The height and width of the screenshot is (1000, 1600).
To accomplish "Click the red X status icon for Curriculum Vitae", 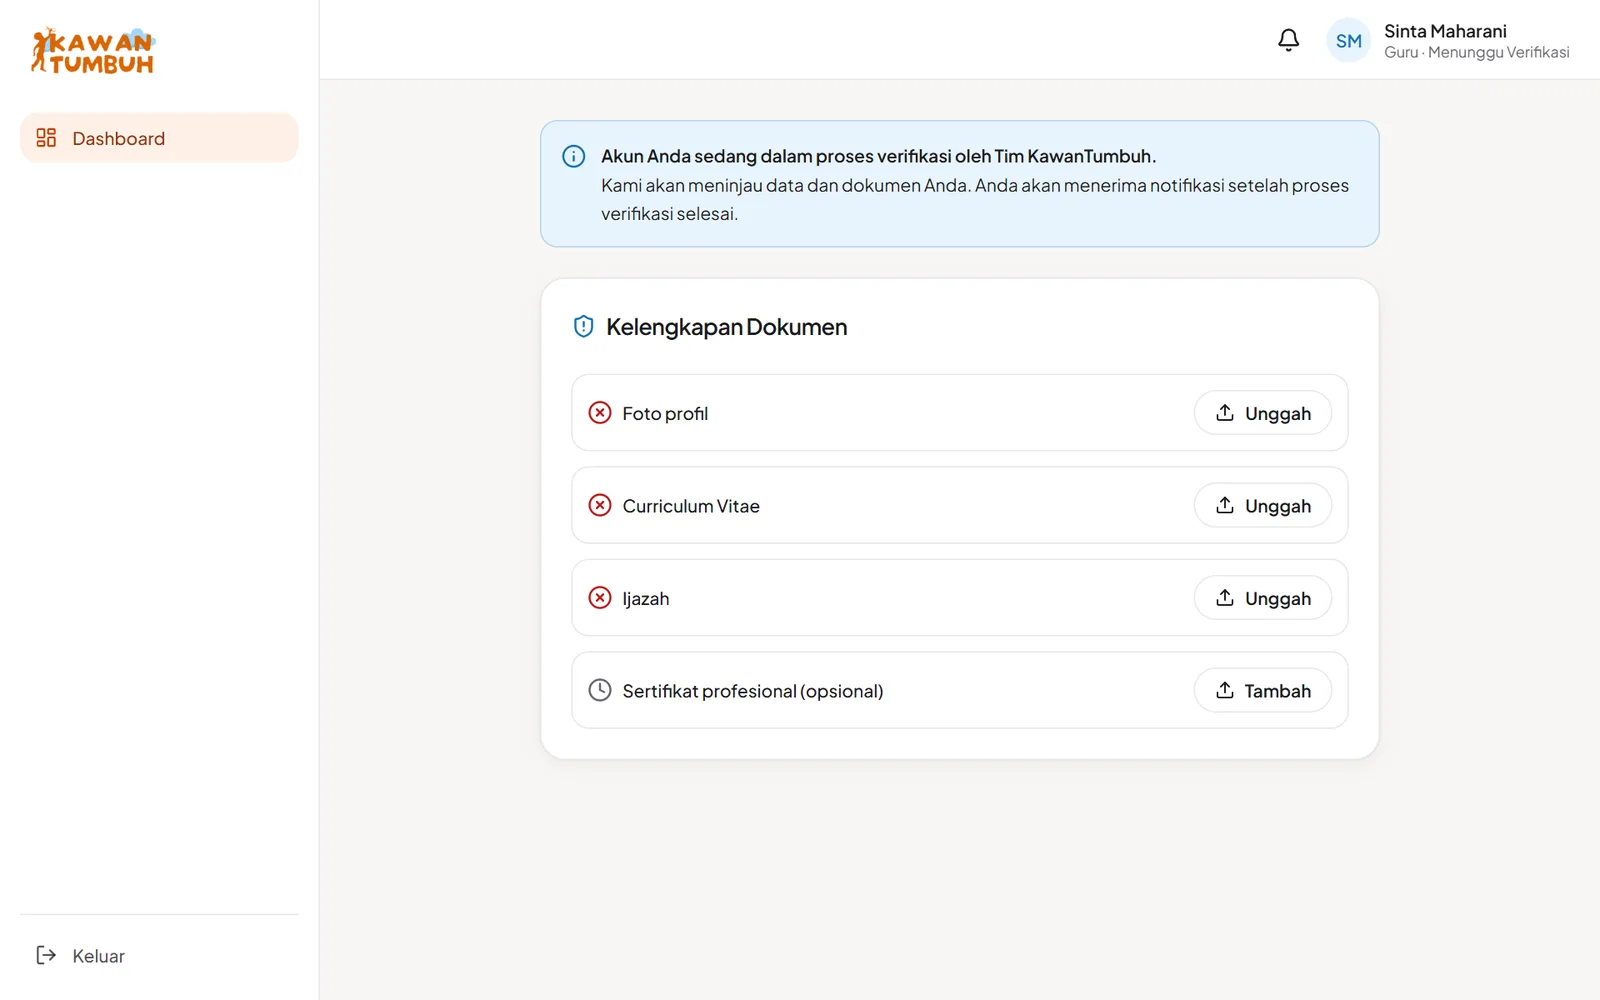I will point(600,505).
